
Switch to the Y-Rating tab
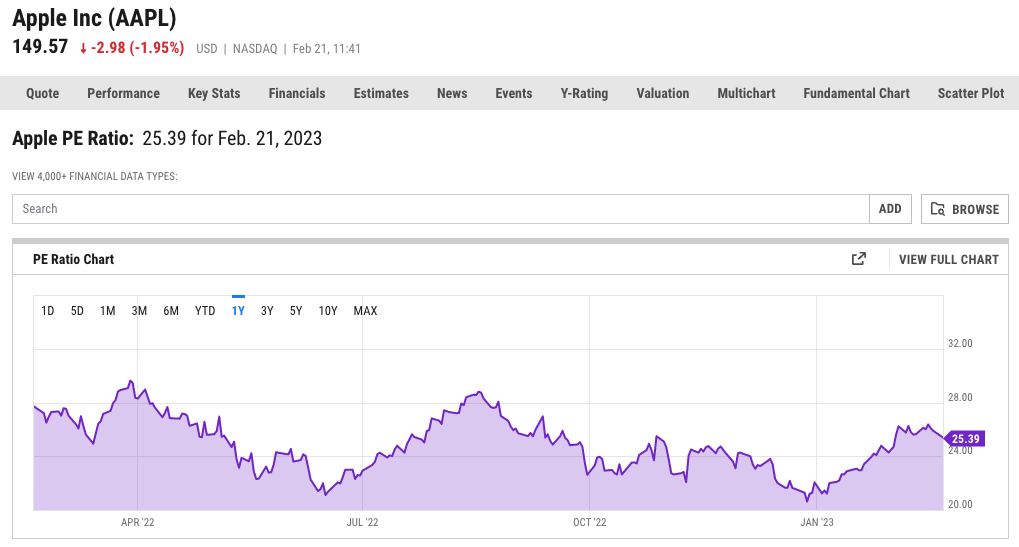[584, 93]
